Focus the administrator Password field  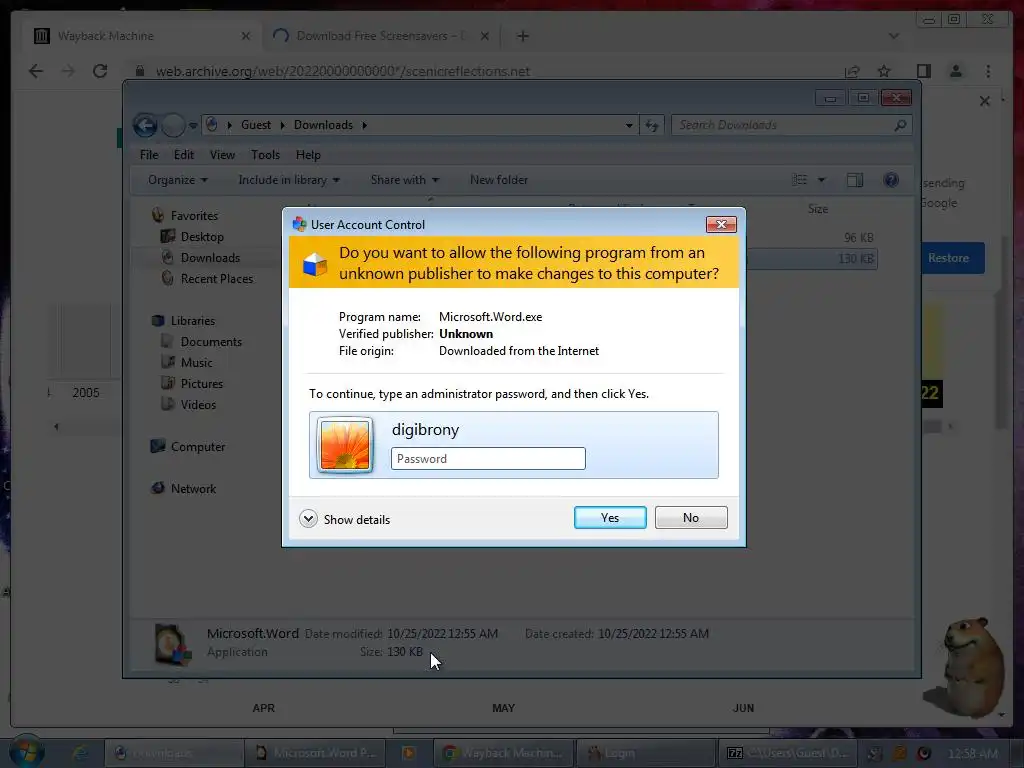[488, 458]
